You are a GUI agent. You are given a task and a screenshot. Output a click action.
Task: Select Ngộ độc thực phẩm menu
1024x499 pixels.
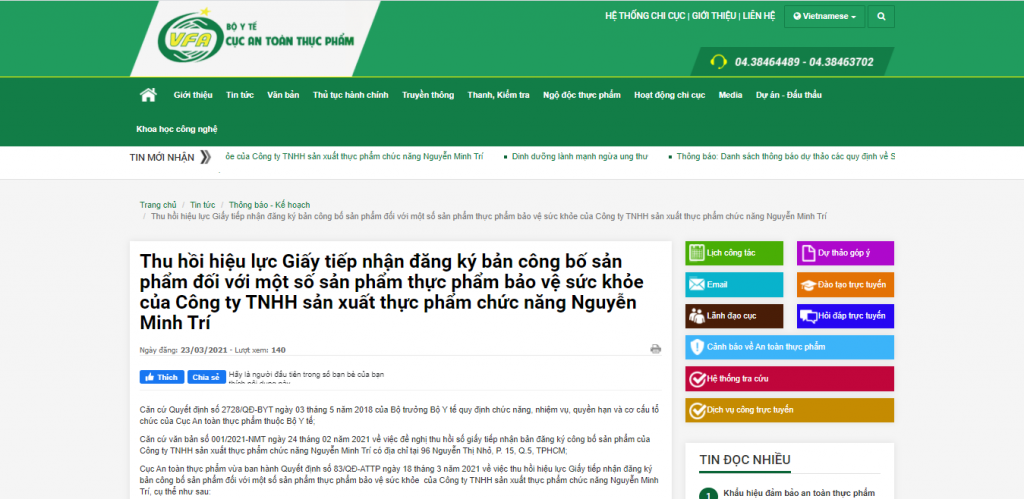(582, 95)
